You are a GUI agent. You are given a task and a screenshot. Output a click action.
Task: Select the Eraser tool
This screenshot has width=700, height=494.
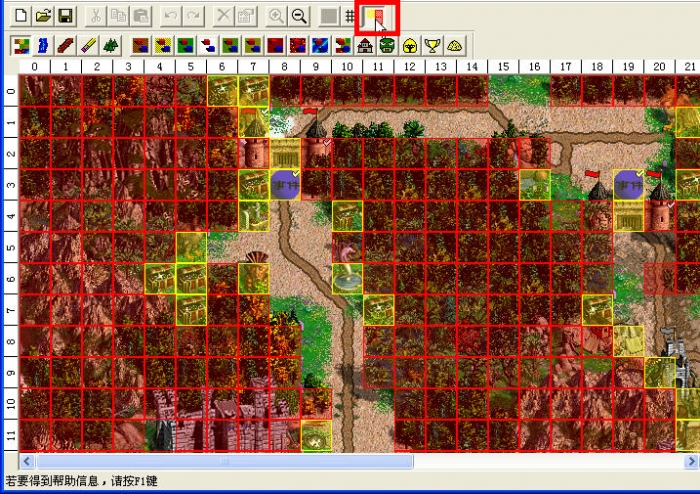pyautogui.click(x=88, y=45)
